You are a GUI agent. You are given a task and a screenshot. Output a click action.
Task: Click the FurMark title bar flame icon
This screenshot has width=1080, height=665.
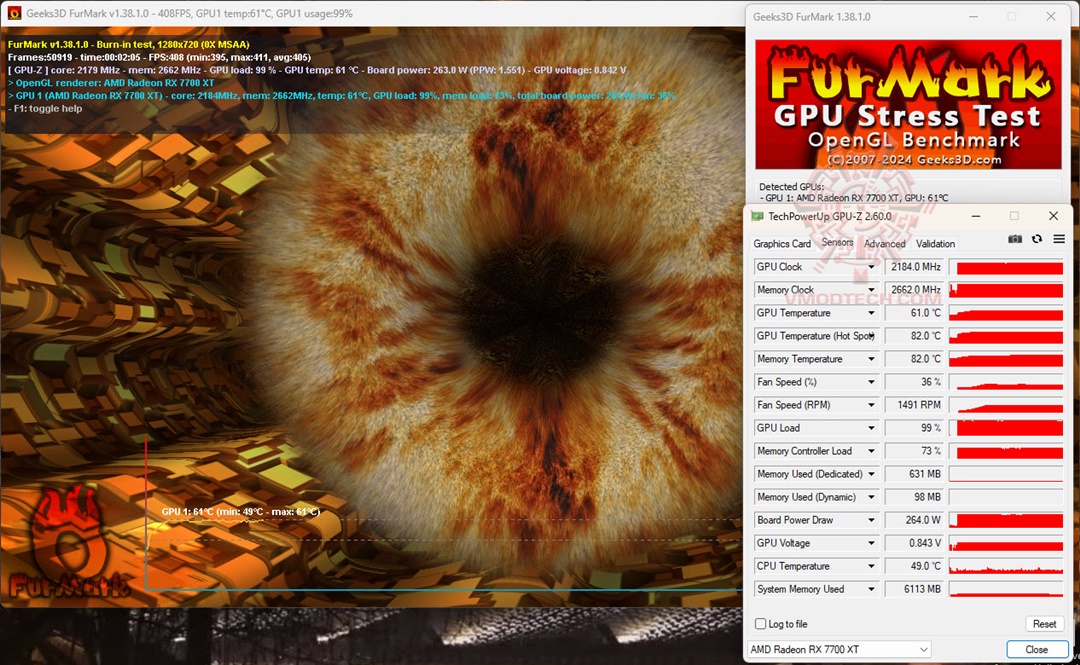(14, 13)
